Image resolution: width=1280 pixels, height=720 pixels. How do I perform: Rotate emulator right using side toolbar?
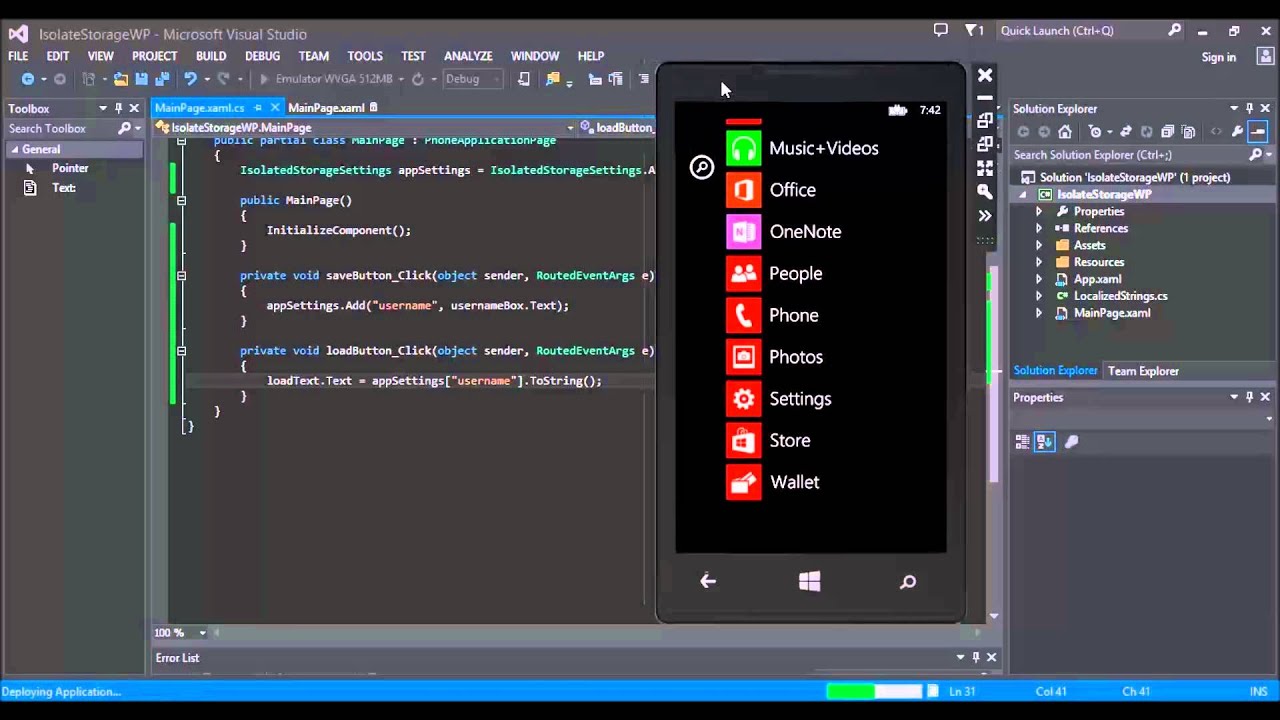pyautogui.click(x=985, y=144)
